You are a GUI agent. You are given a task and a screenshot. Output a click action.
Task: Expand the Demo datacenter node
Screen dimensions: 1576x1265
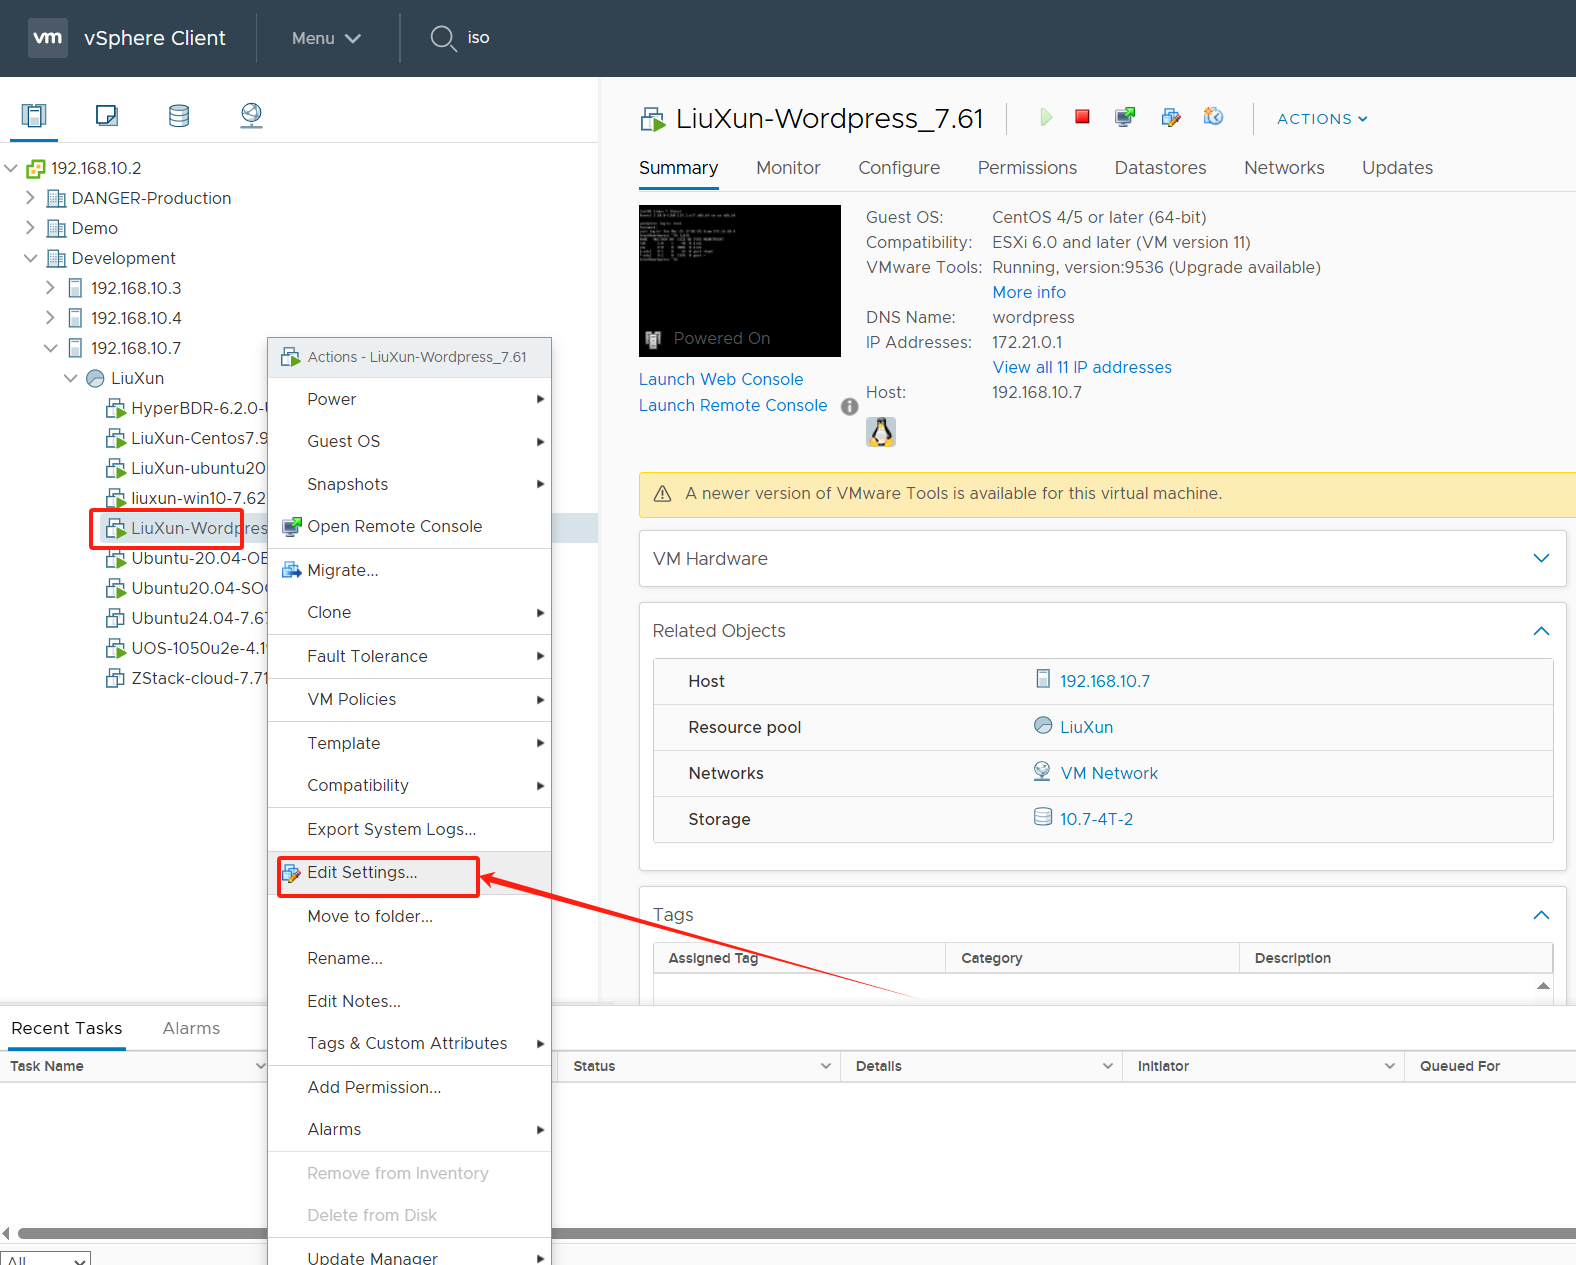click(x=30, y=228)
